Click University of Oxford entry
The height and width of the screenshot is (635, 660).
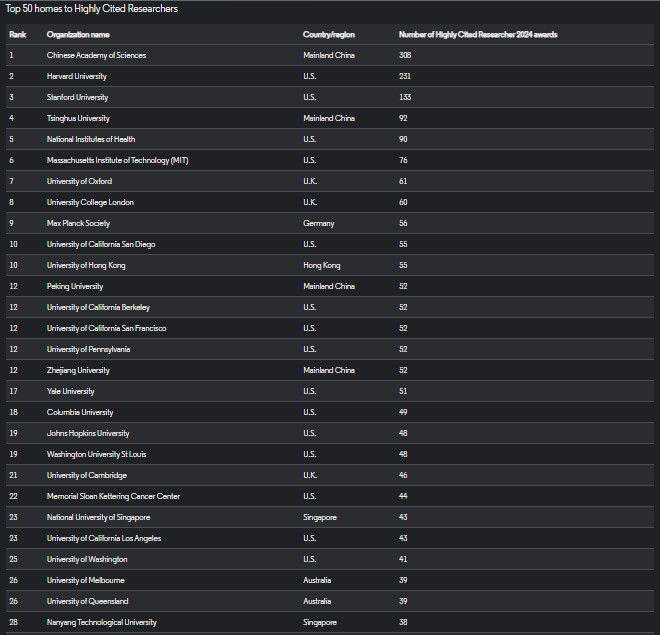79,181
